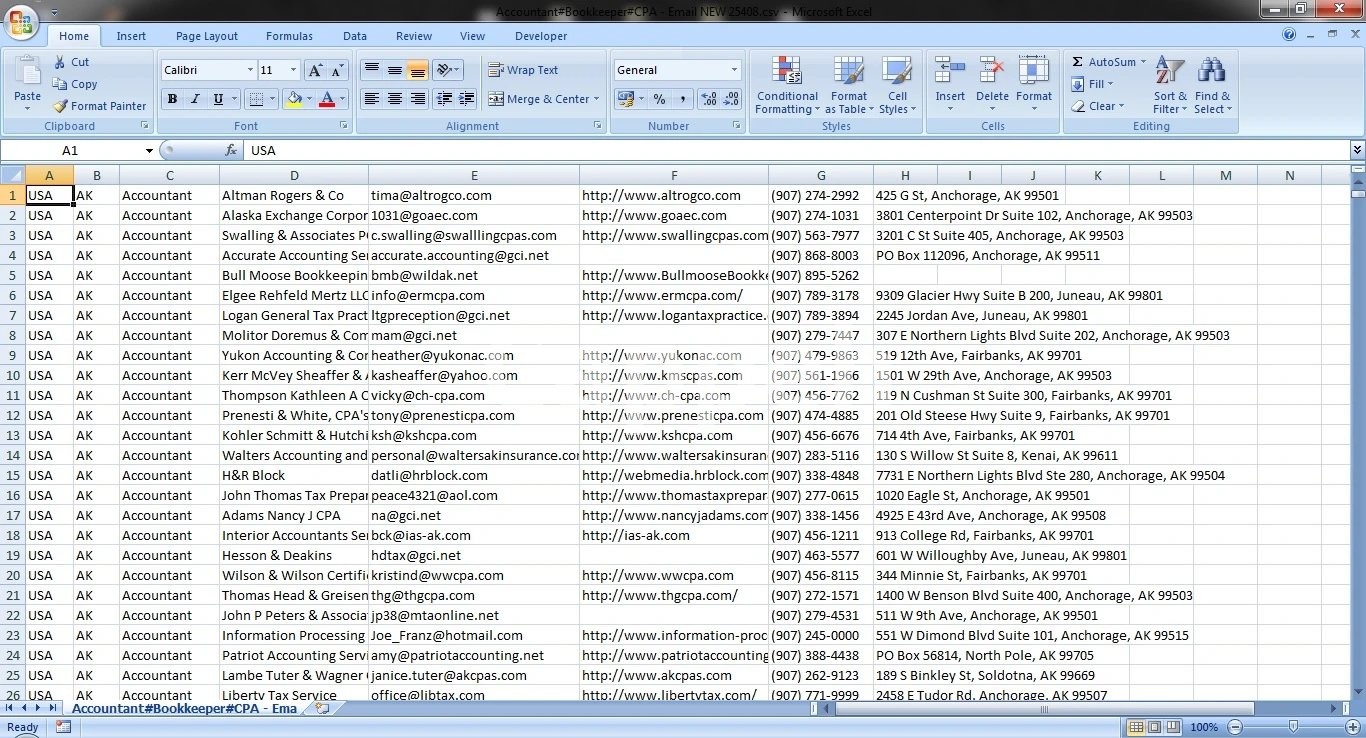Toggle Bold formatting
This screenshot has height=738, width=1366.
172,99
